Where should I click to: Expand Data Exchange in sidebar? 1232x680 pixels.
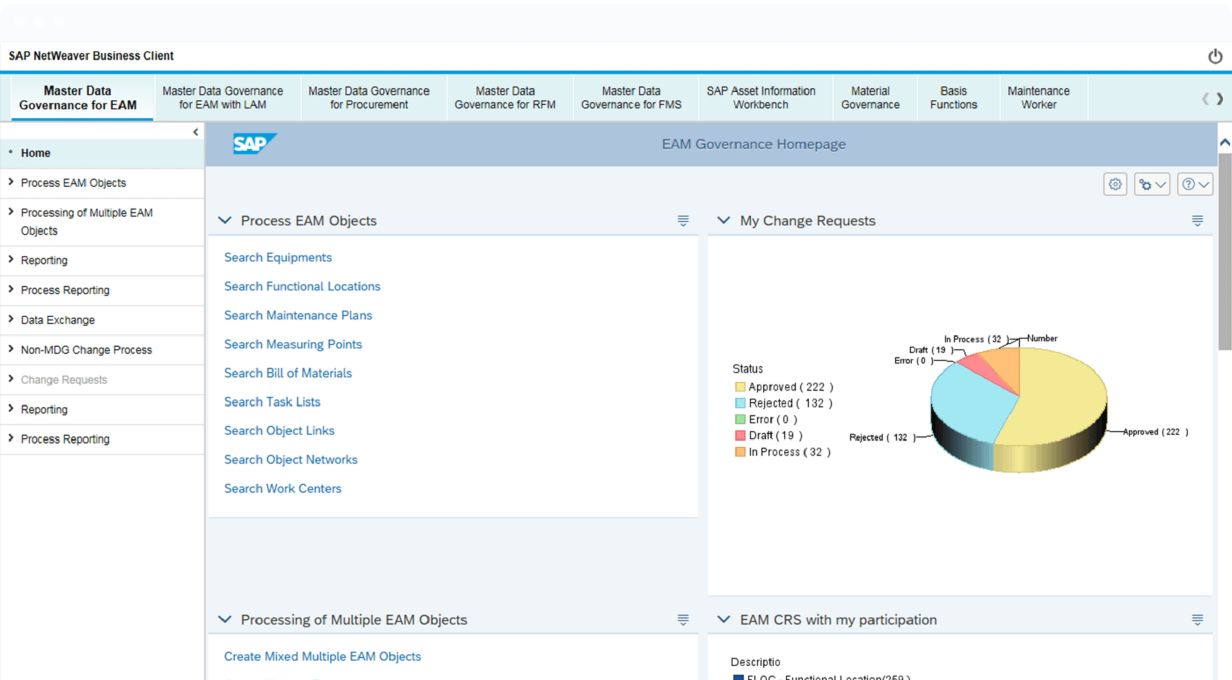click(57, 320)
